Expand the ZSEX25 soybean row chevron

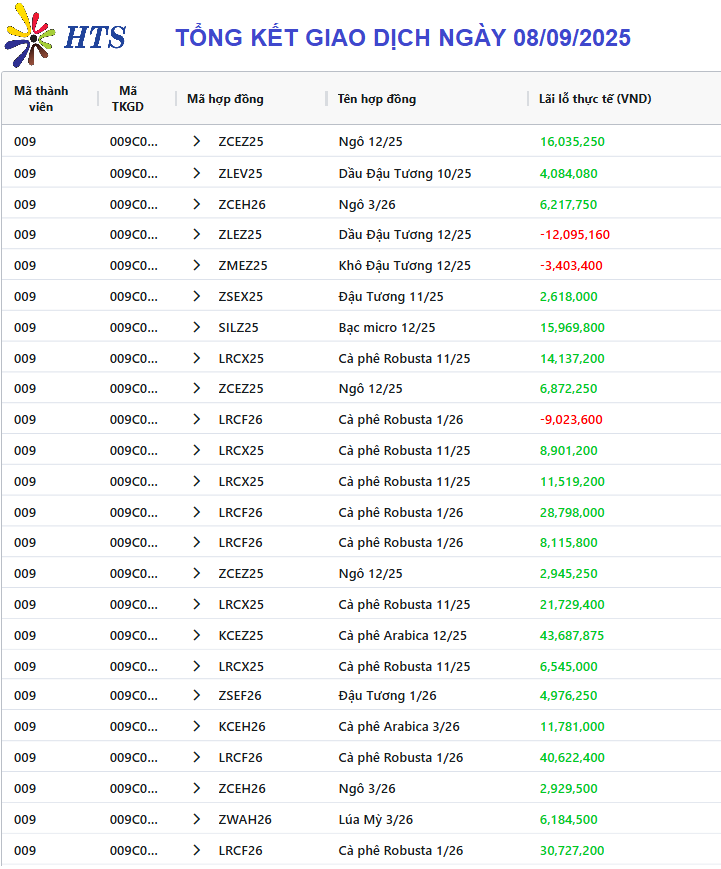click(x=197, y=297)
